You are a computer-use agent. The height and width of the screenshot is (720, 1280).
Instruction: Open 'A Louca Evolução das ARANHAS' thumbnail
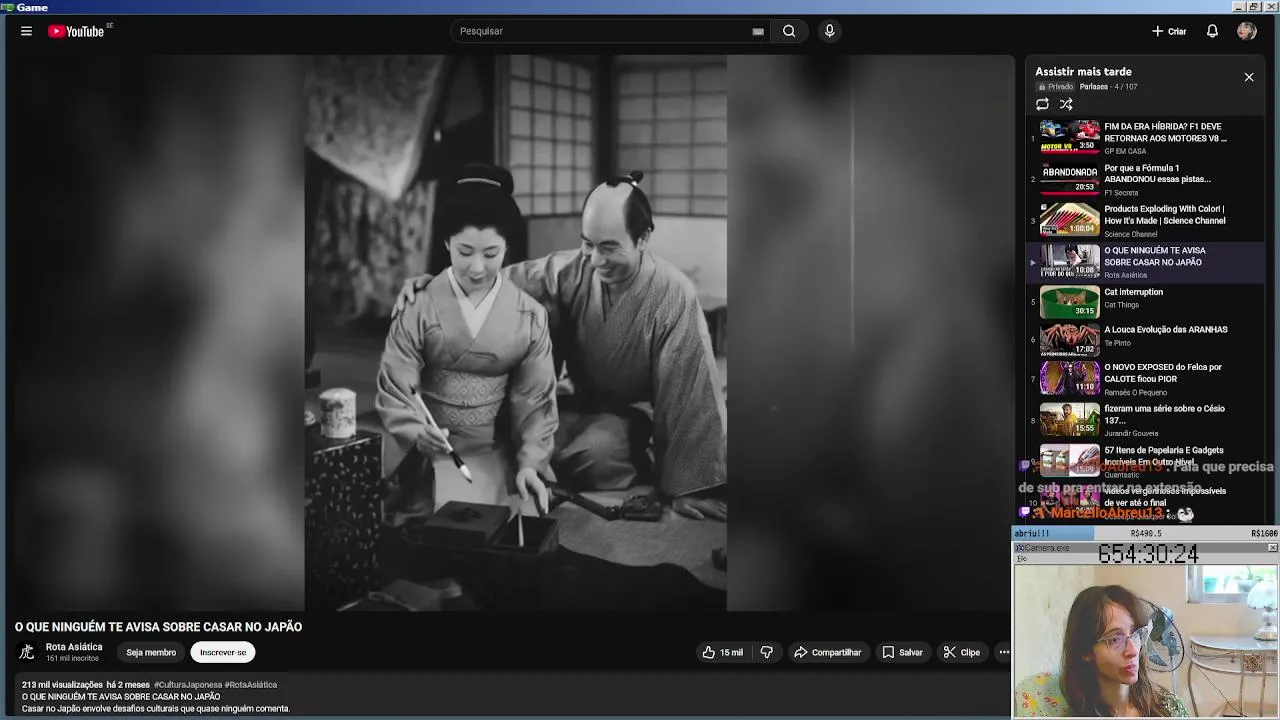click(x=1069, y=340)
